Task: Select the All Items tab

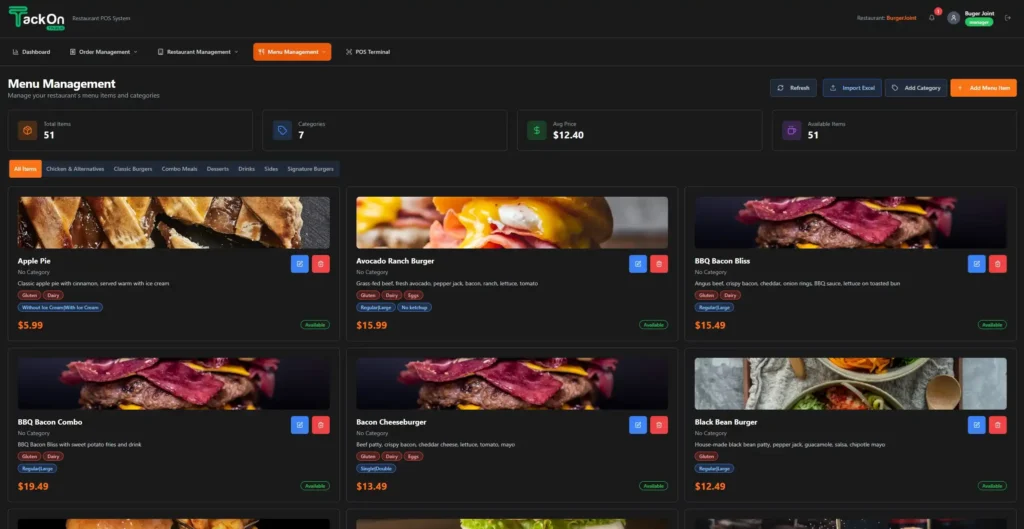Action: (x=25, y=169)
